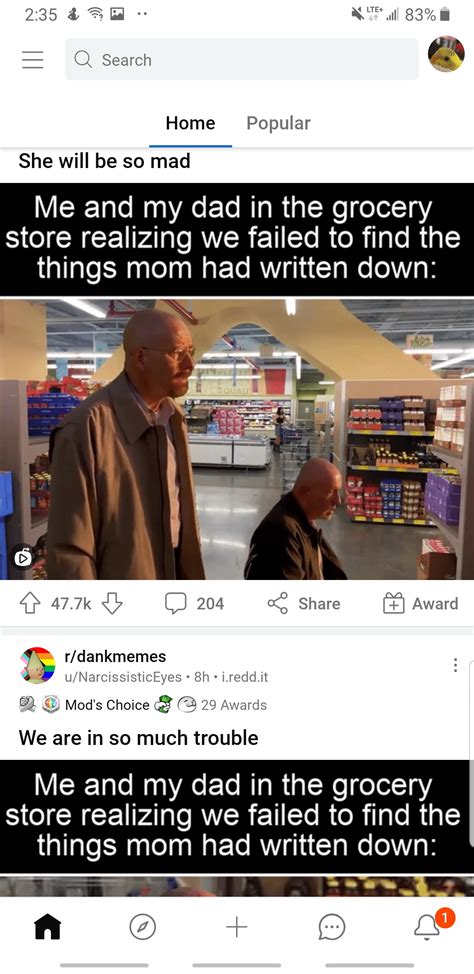Focus the Search field
Viewport: 474px width, 974px height.
click(x=242, y=60)
